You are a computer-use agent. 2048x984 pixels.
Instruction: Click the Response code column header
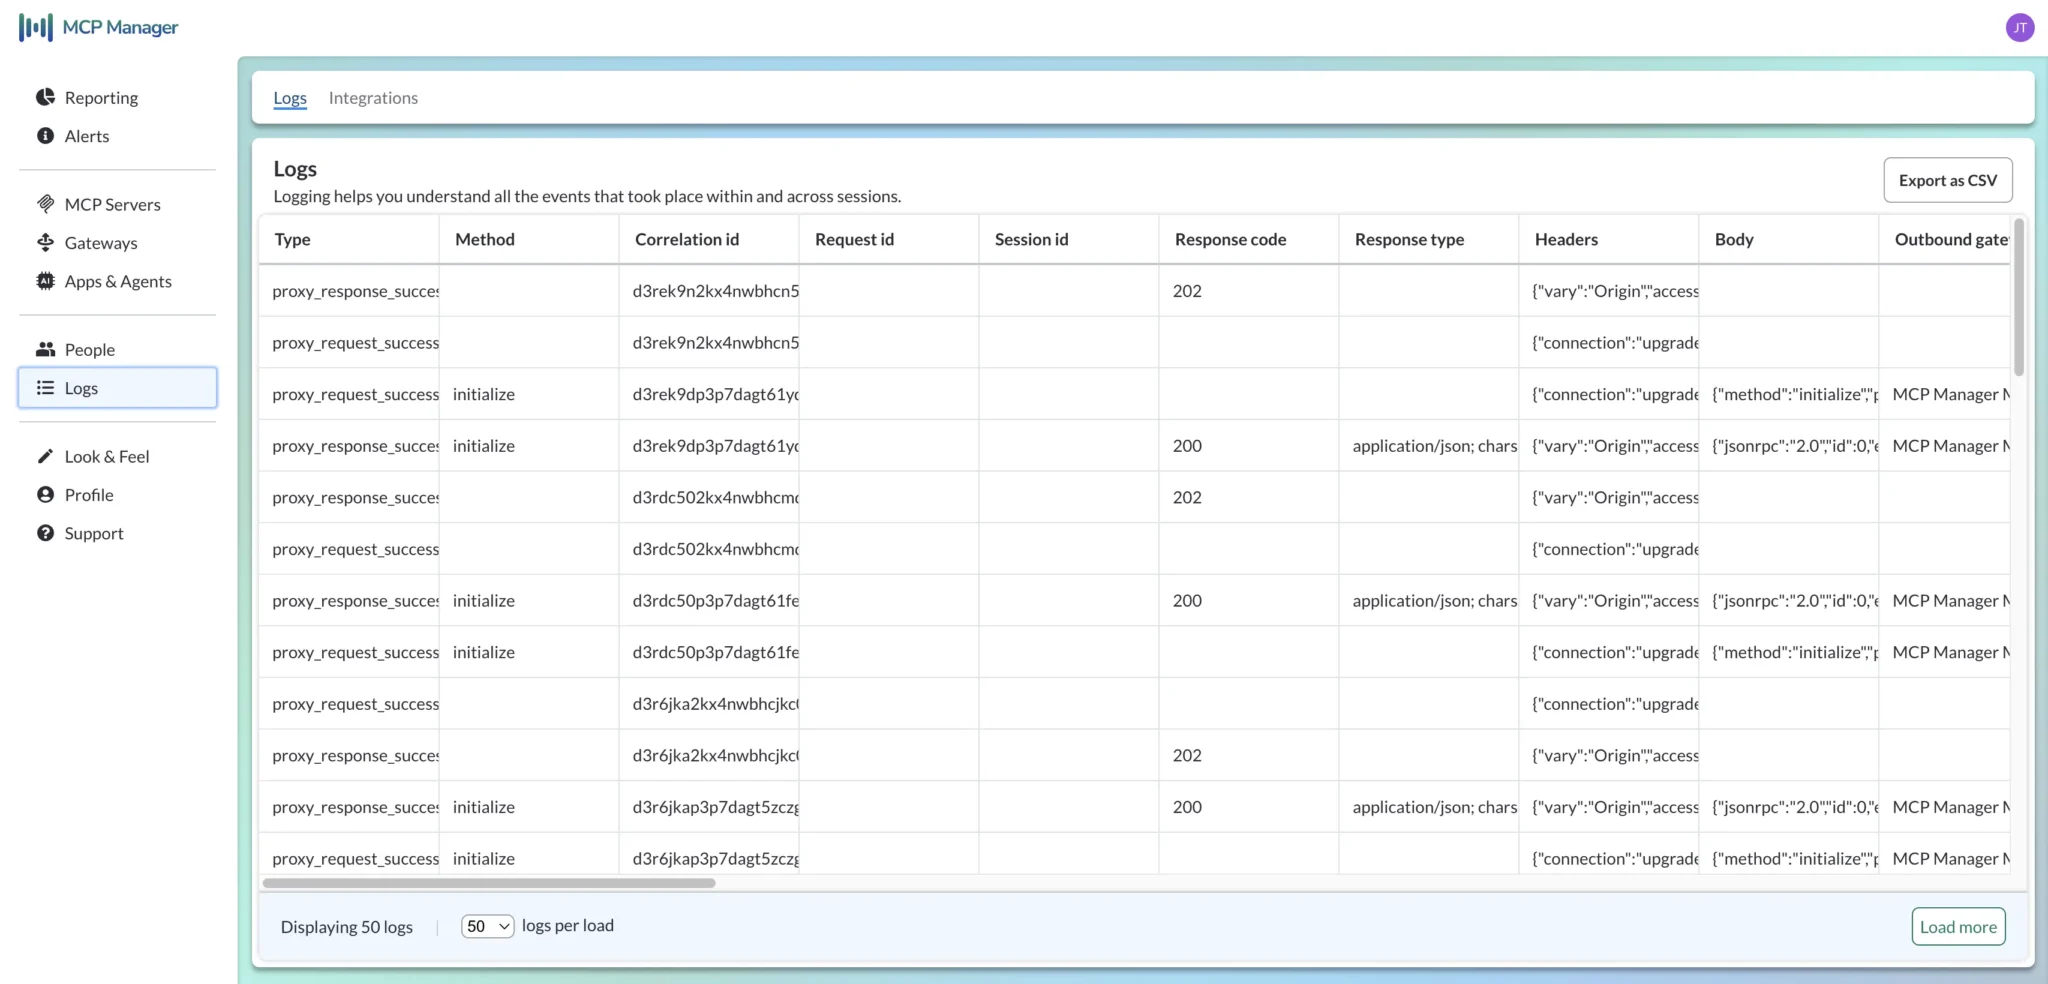point(1230,239)
